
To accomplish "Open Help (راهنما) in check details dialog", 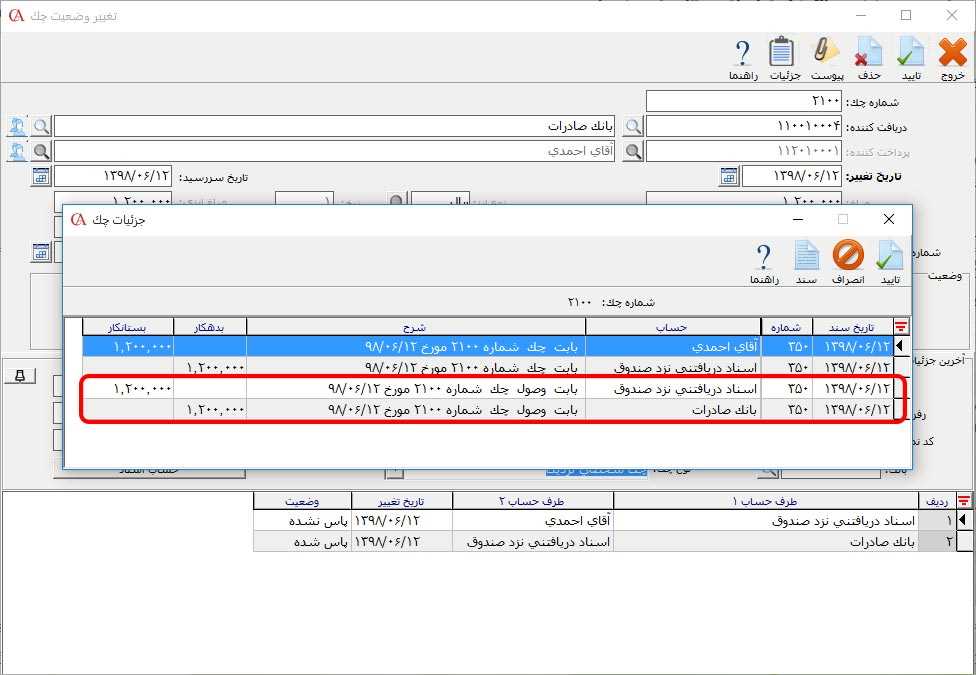I will point(765,262).
